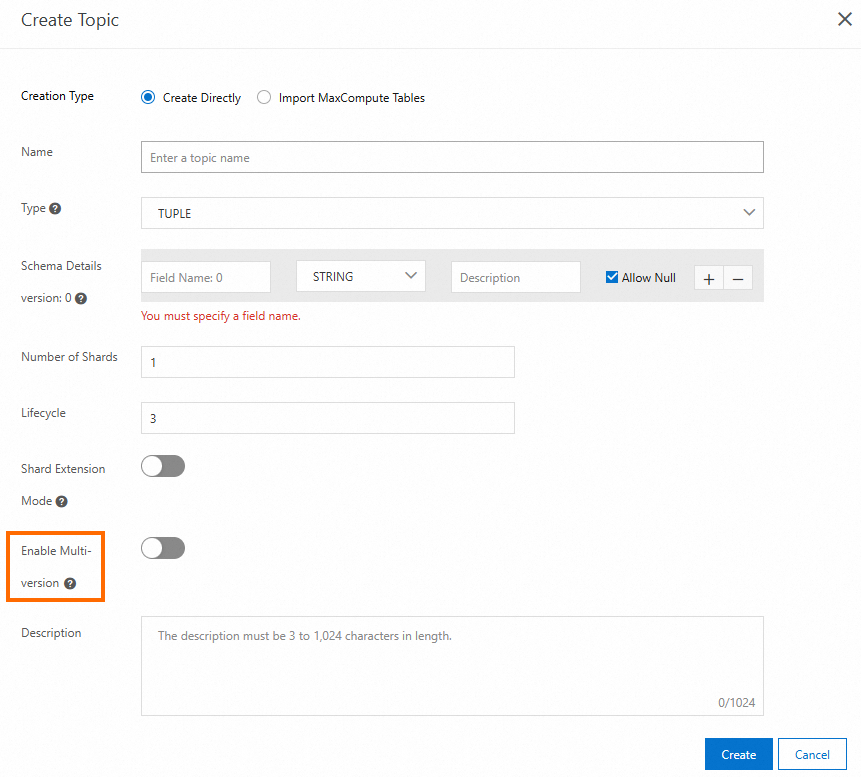The height and width of the screenshot is (777, 861).
Task: Focus the Field Name input box
Action: click(x=206, y=278)
